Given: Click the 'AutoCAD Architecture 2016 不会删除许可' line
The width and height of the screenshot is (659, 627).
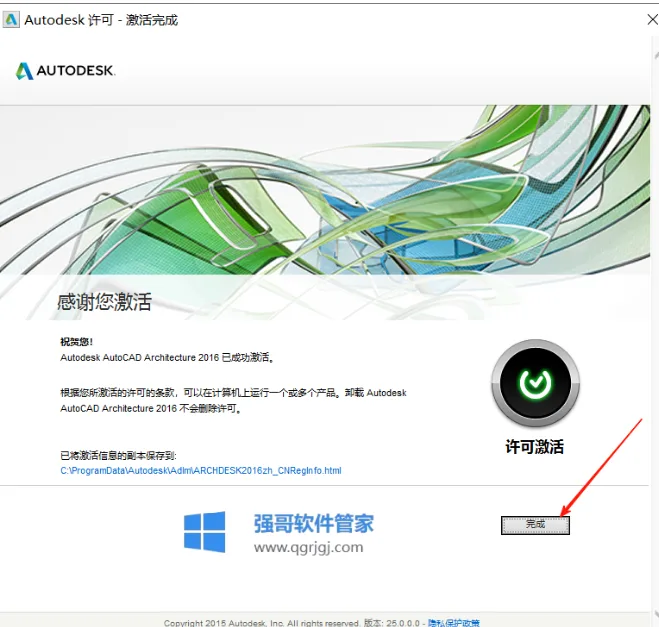Looking at the screenshot, I should pos(151,408).
